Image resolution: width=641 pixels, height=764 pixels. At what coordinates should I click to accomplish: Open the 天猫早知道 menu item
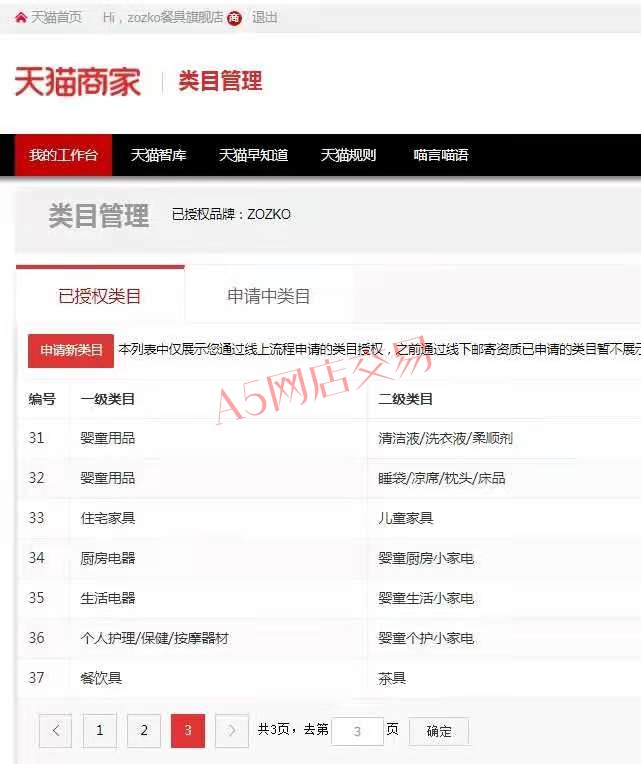tap(253, 155)
